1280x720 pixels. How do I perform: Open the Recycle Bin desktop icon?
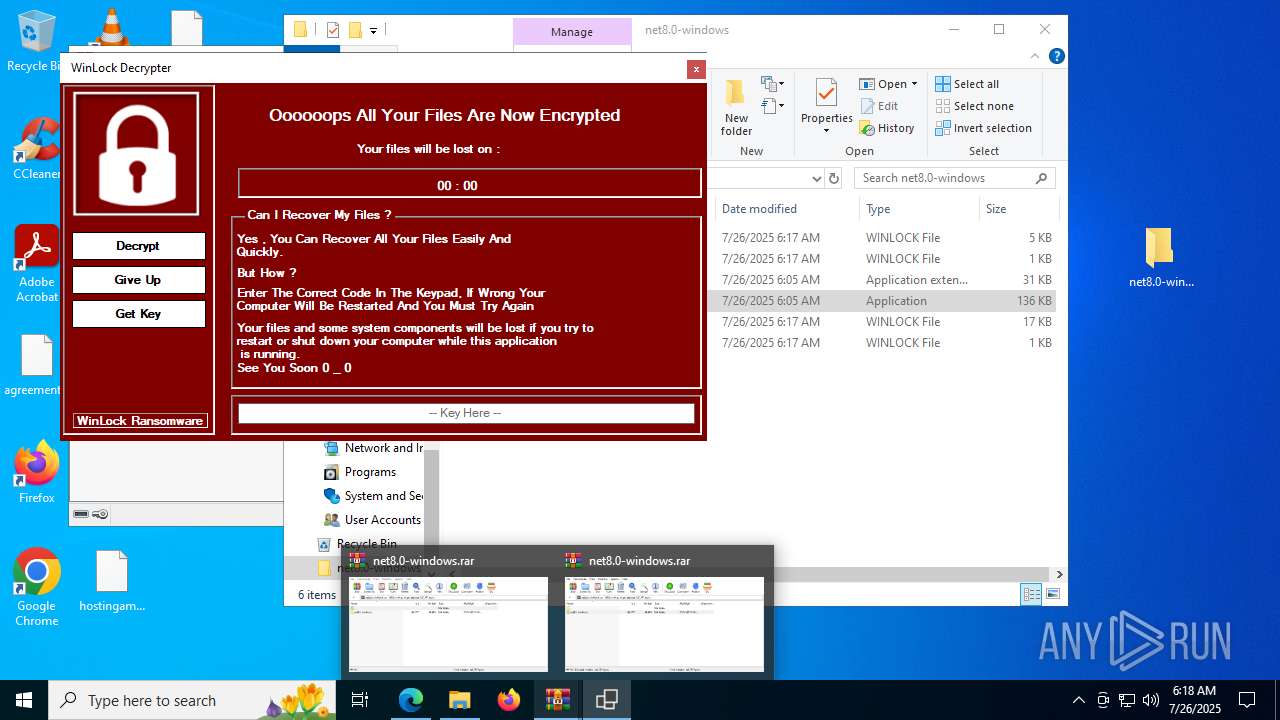(36, 42)
